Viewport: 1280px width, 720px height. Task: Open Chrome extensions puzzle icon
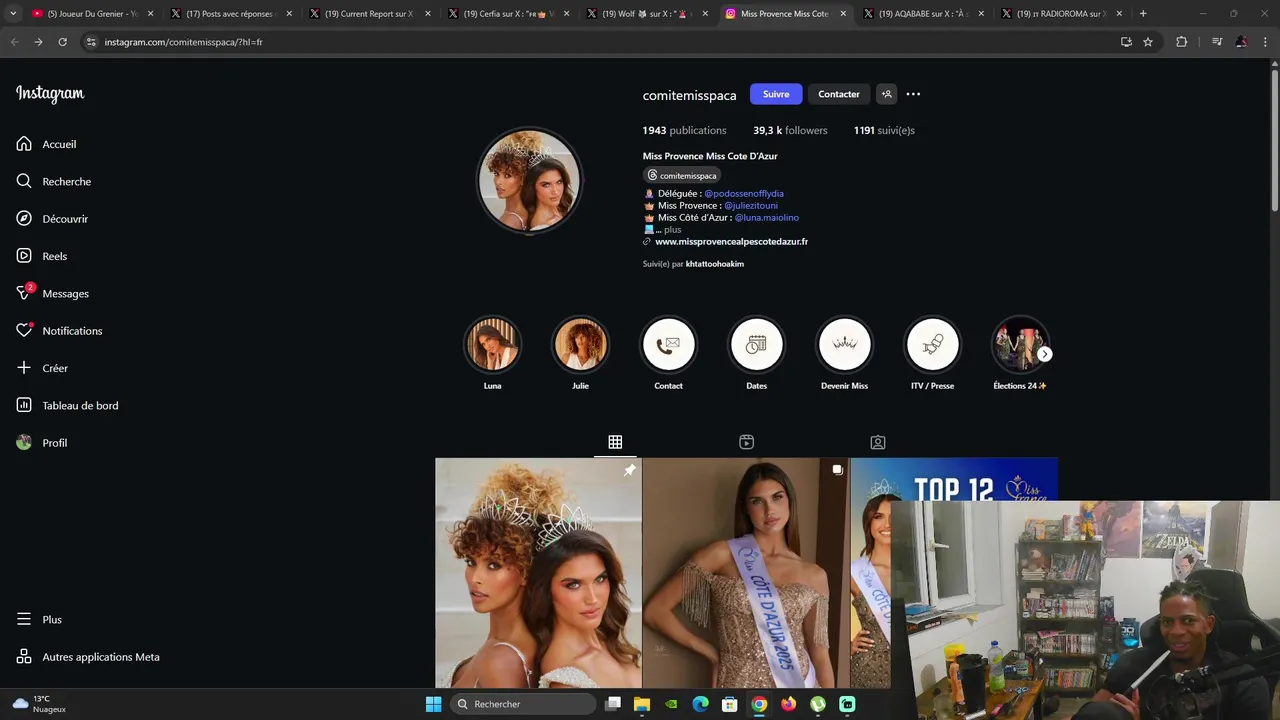pyautogui.click(x=1181, y=42)
